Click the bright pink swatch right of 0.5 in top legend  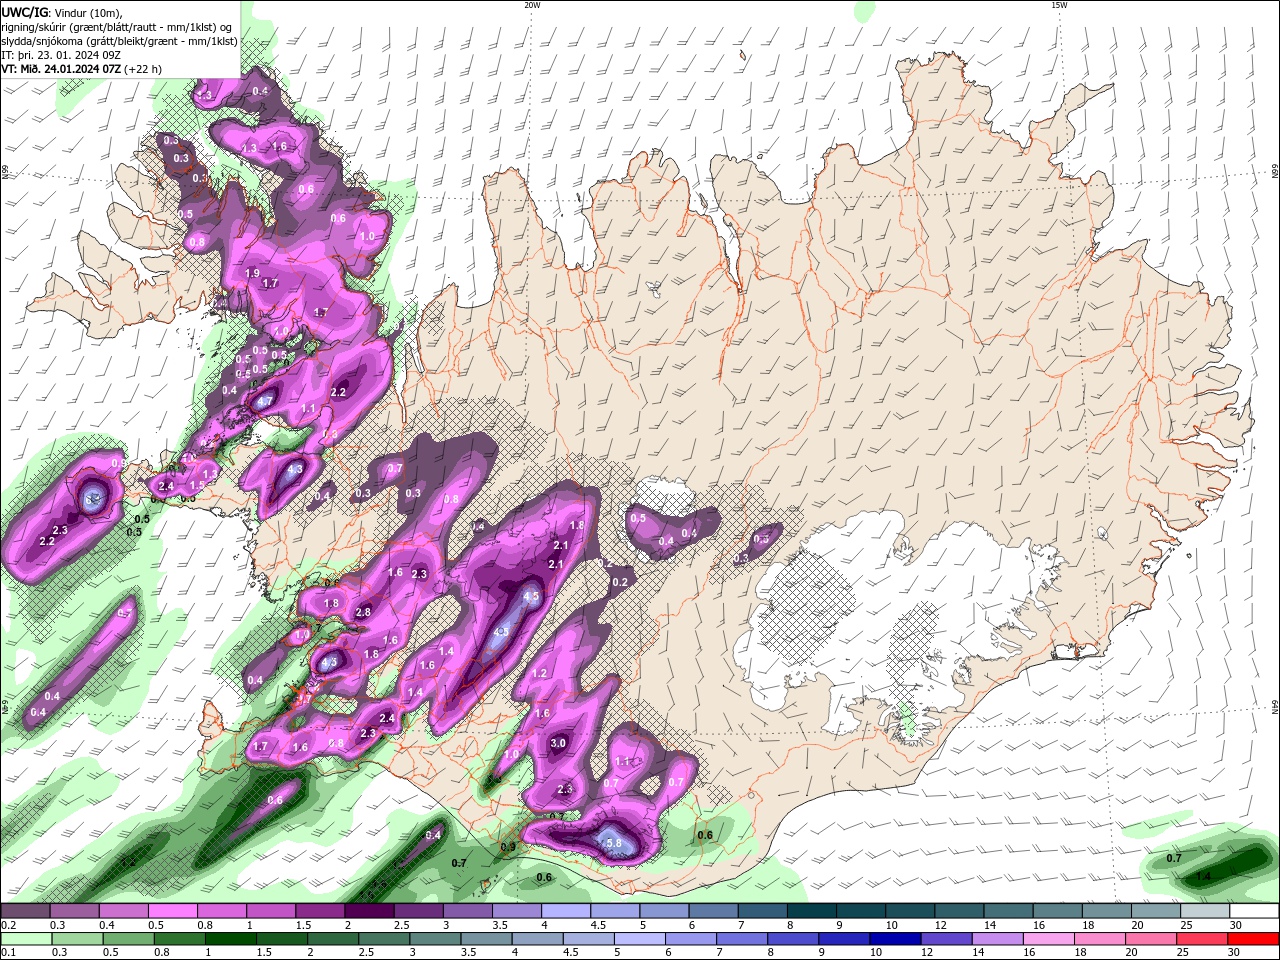tap(172, 911)
